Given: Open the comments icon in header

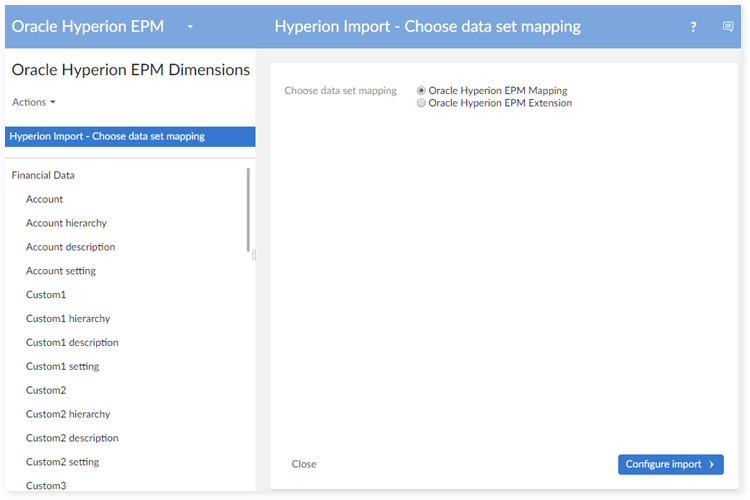Looking at the screenshot, I should [x=728, y=27].
